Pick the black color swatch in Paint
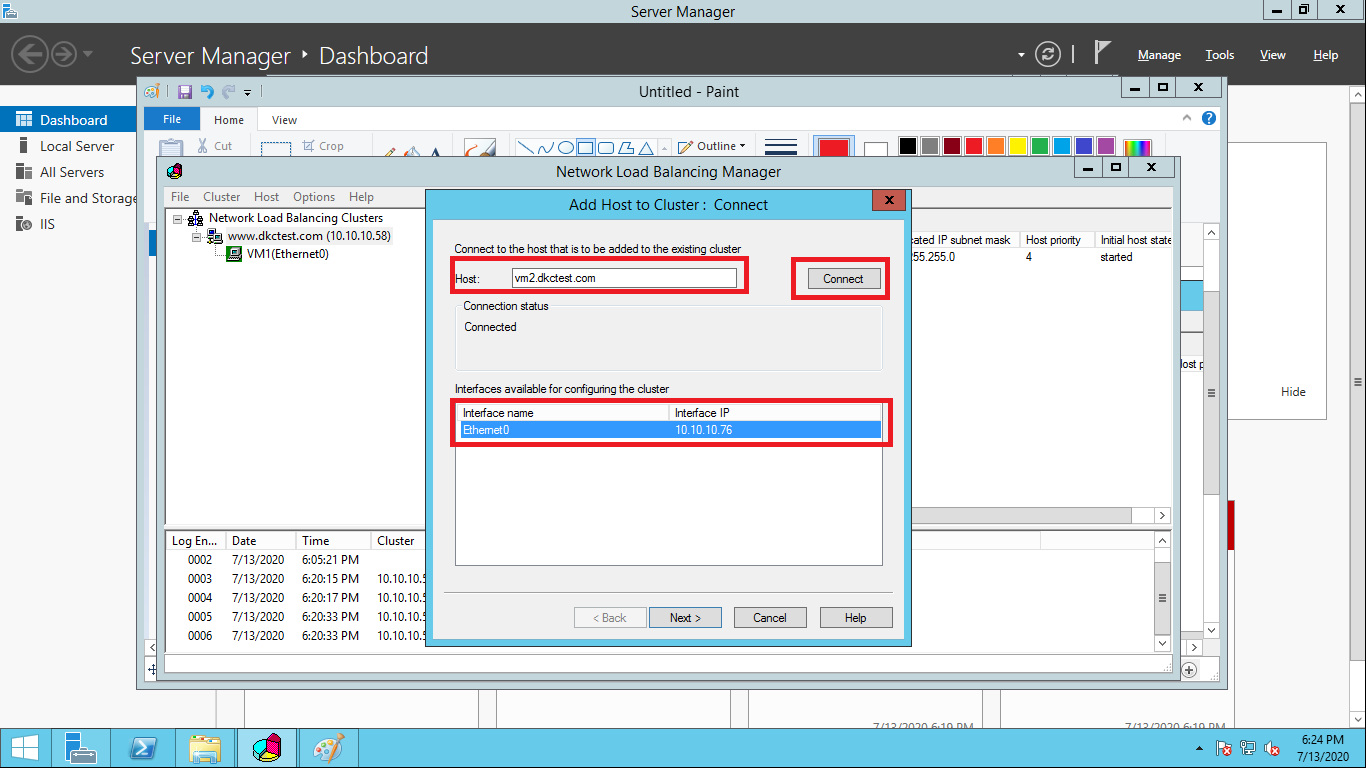 coord(907,146)
